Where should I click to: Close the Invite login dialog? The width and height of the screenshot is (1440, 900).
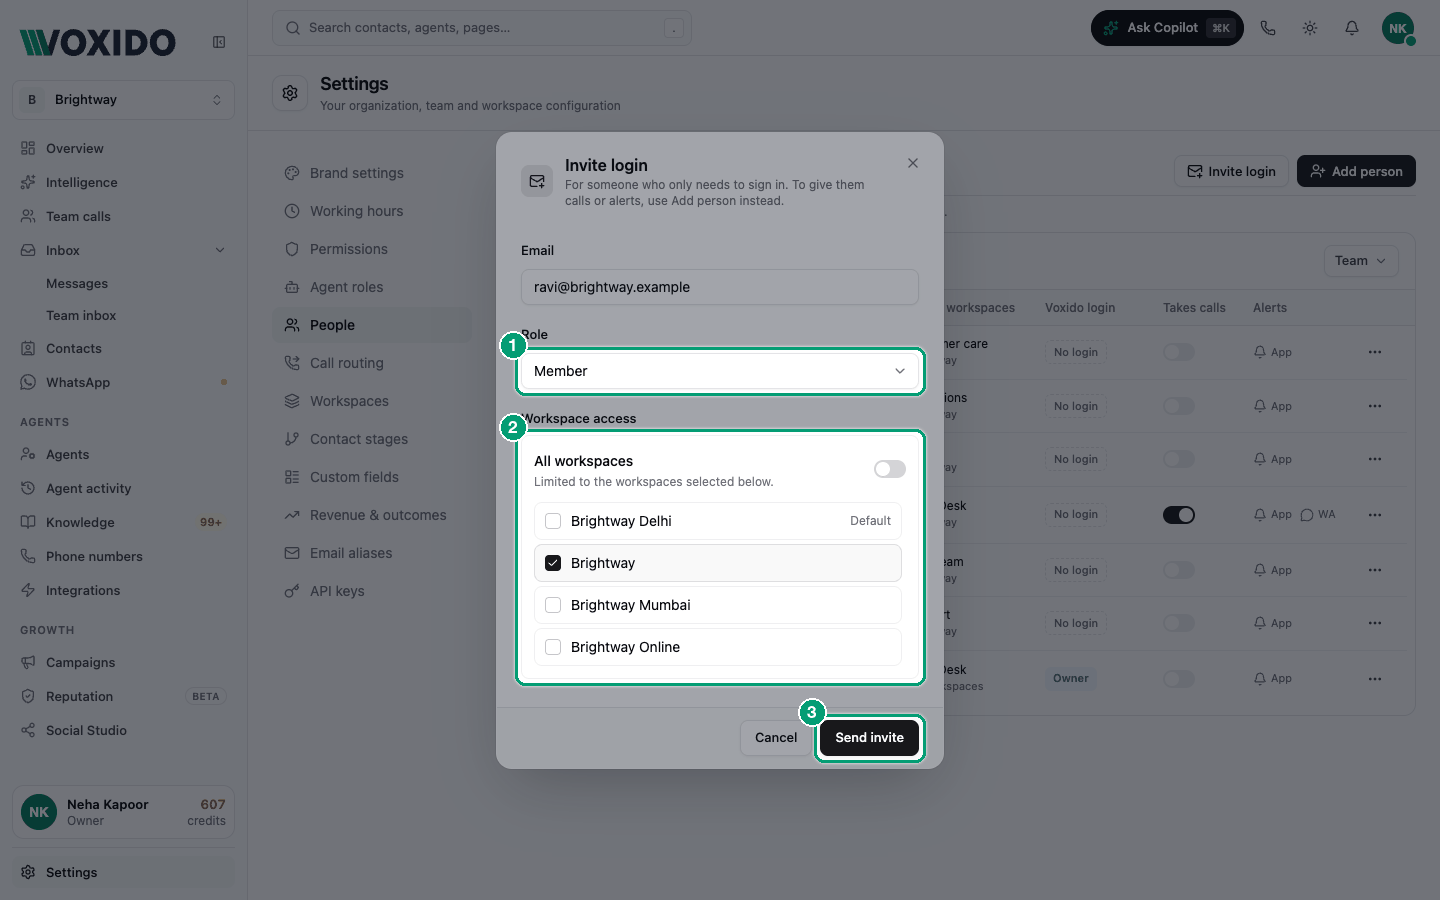(x=913, y=163)
